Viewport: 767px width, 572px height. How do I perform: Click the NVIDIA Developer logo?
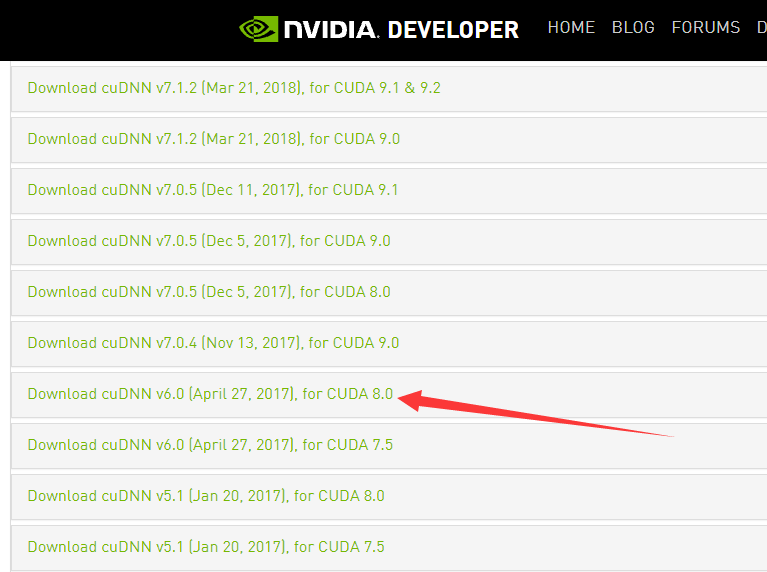[379, 29]
